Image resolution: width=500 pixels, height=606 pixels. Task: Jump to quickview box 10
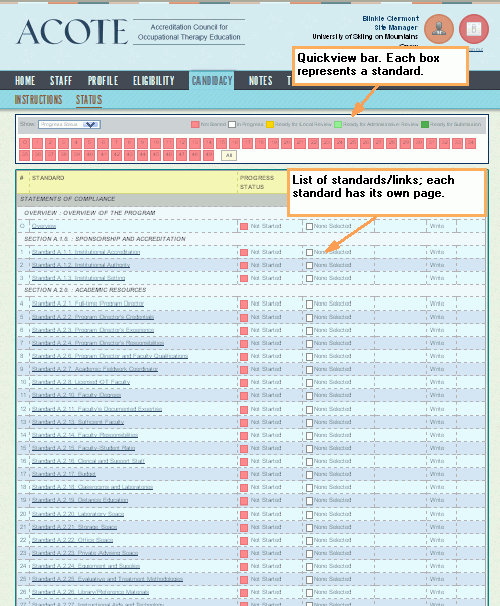pyautogui.click(x=155, y=143)
